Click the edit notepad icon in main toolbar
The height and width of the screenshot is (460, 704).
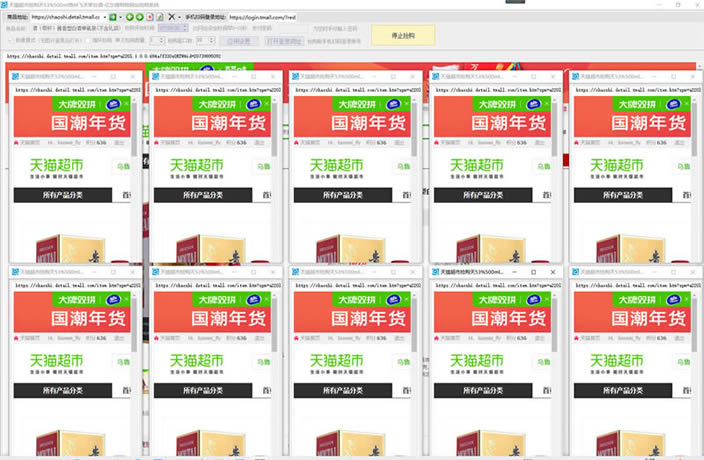[x=159, y=17]
